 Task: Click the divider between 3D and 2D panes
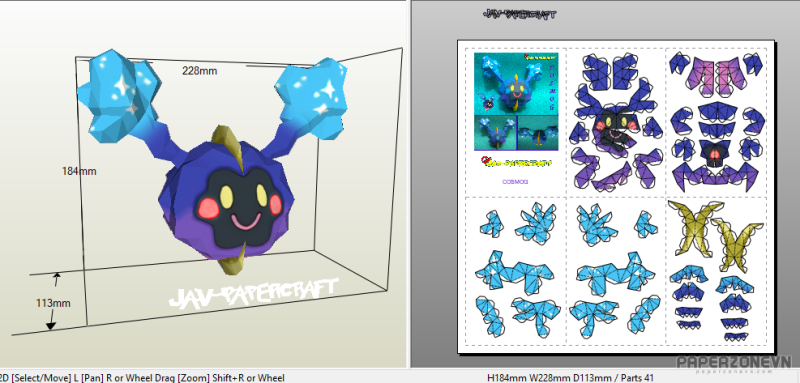409,184
